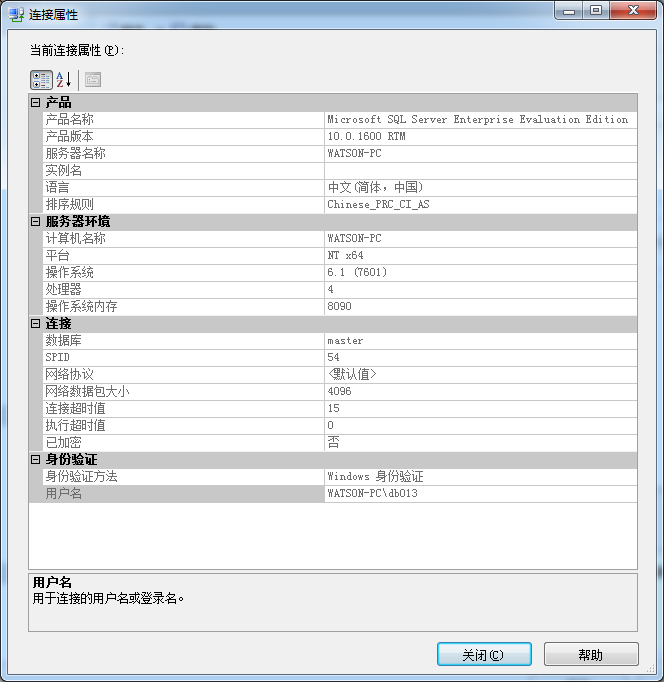This screenshot has width=664, height=682.
Task: Click the master database value
Action: click(345, 340)
